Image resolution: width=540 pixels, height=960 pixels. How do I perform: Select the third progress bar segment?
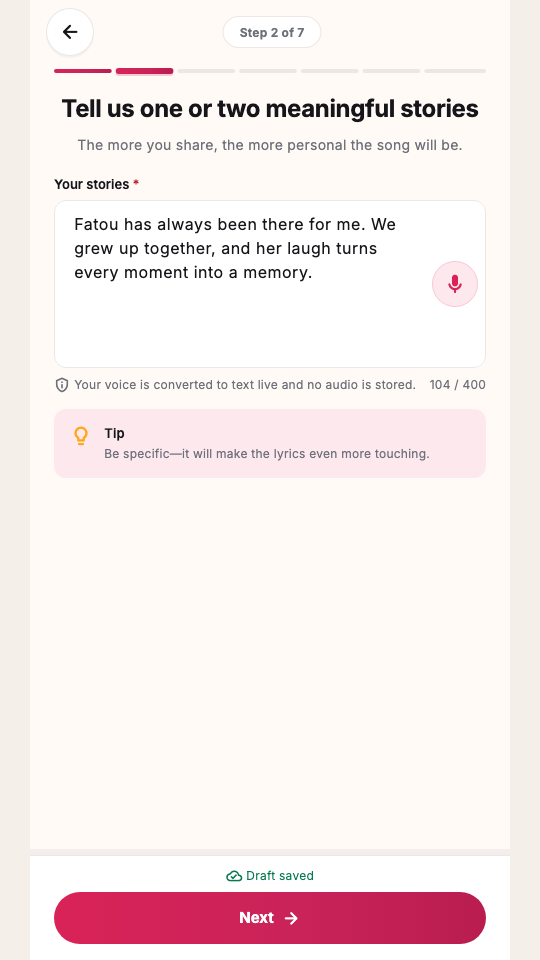pos(206,71)
